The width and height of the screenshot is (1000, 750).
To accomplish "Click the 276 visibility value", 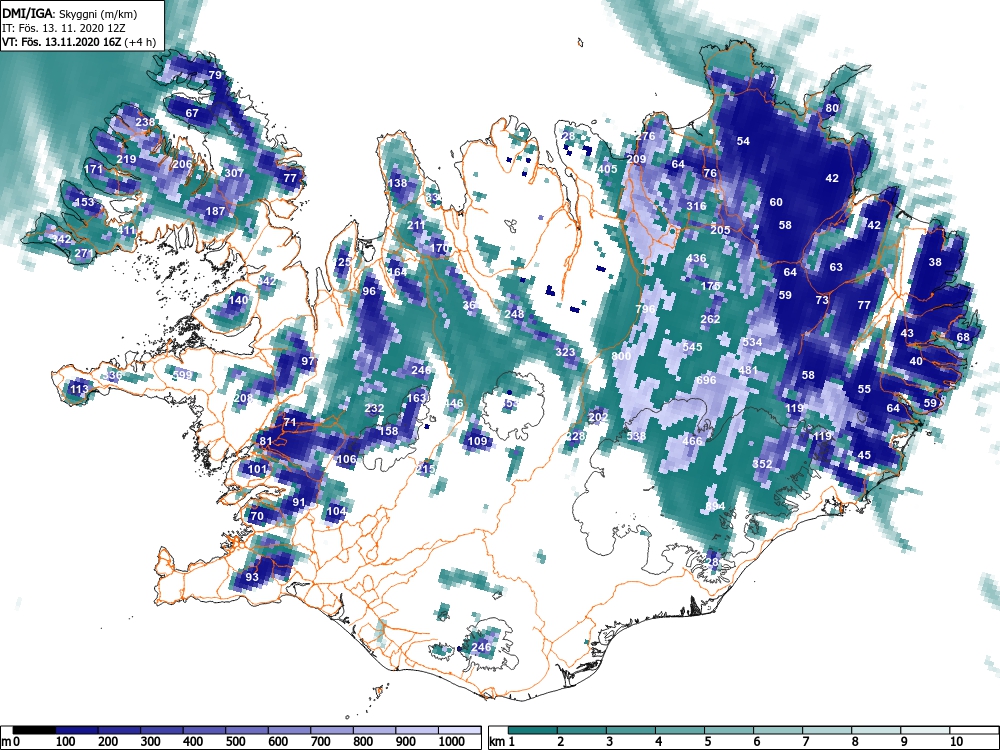I will point(645,136).
